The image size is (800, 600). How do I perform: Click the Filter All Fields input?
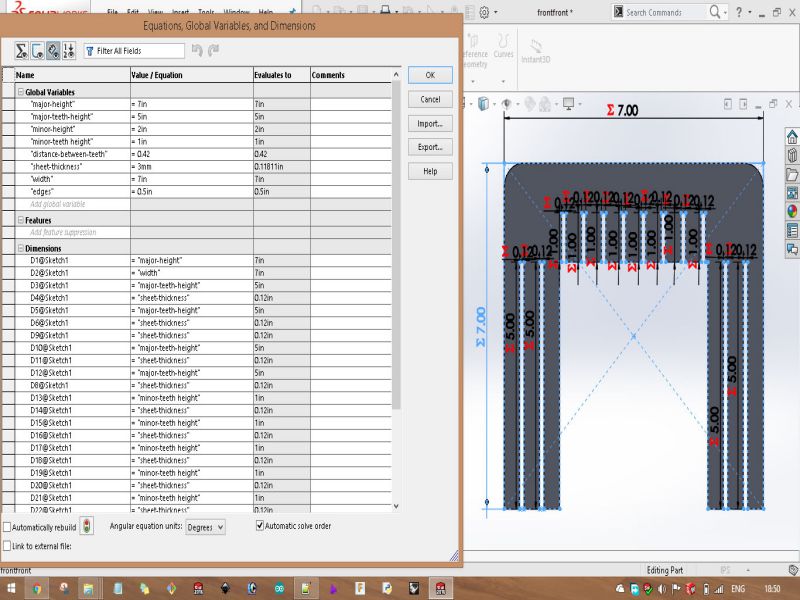pos(134,51)
